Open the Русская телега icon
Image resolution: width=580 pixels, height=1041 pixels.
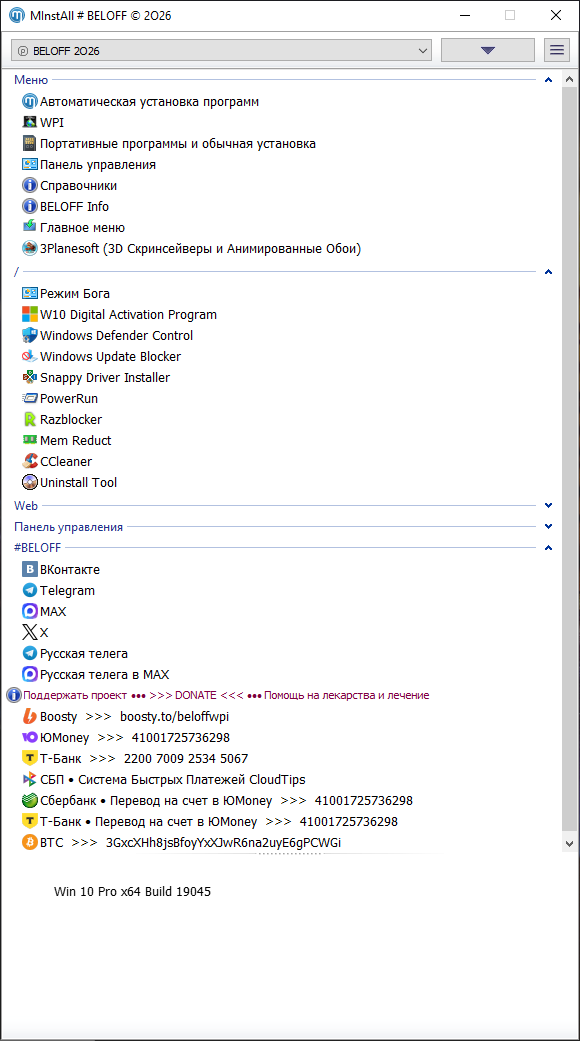(30, 653)
